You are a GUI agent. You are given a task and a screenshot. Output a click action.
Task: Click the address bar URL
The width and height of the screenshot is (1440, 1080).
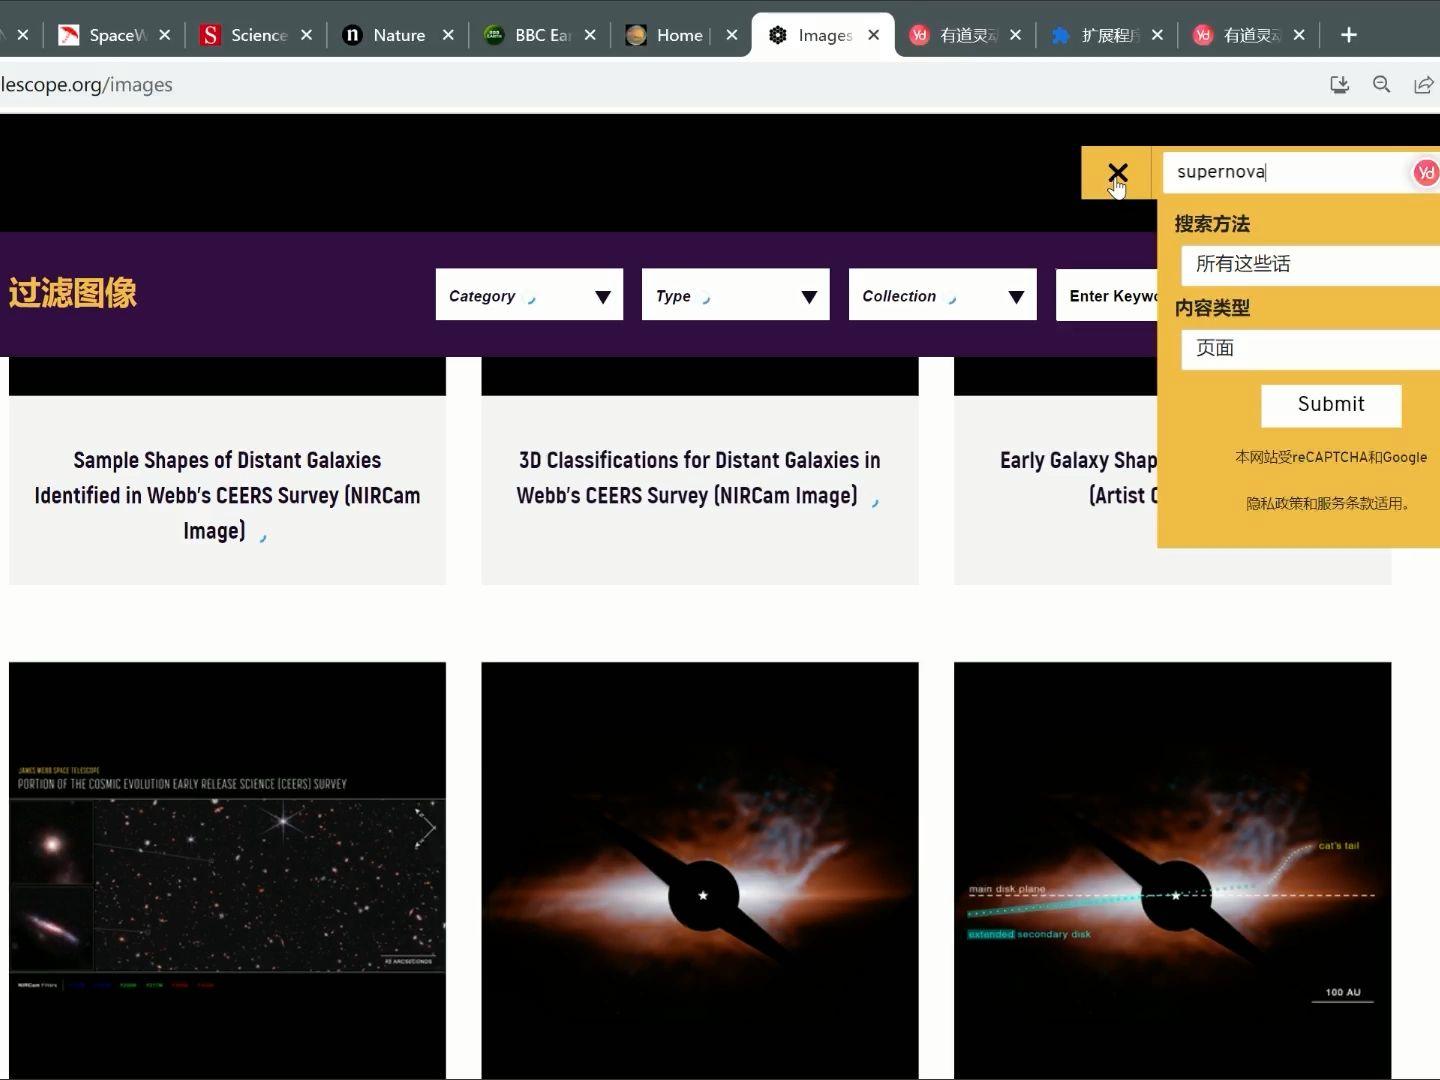tap(87, 85)
